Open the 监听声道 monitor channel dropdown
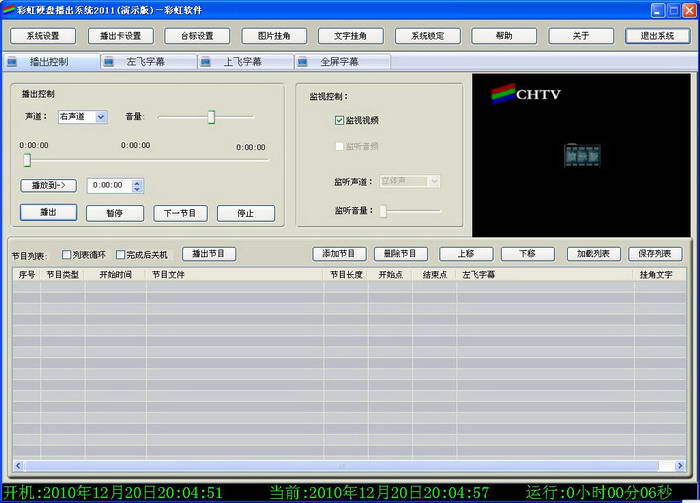The width and height of the screenshot is (700, 503). point(409,181)
